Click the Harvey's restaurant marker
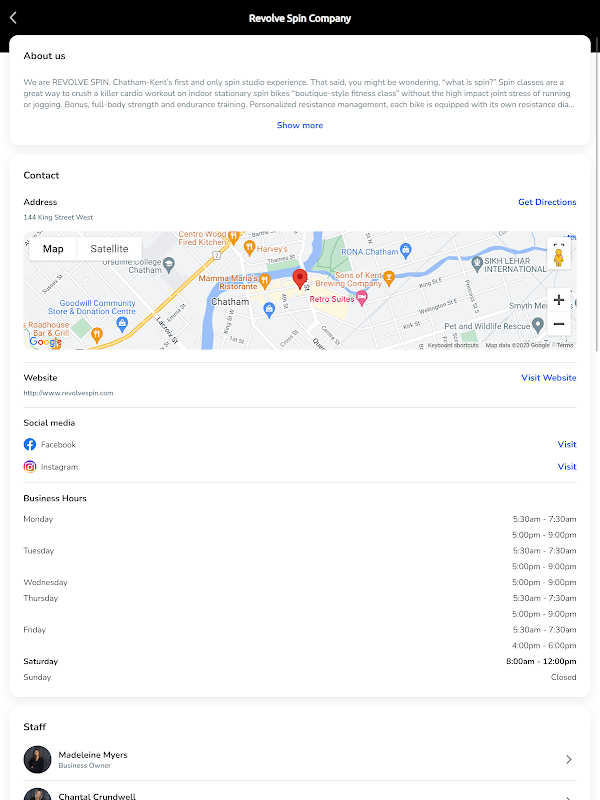Screen dimensions: 600x800 pyautogui.click(x=249, y=248)
